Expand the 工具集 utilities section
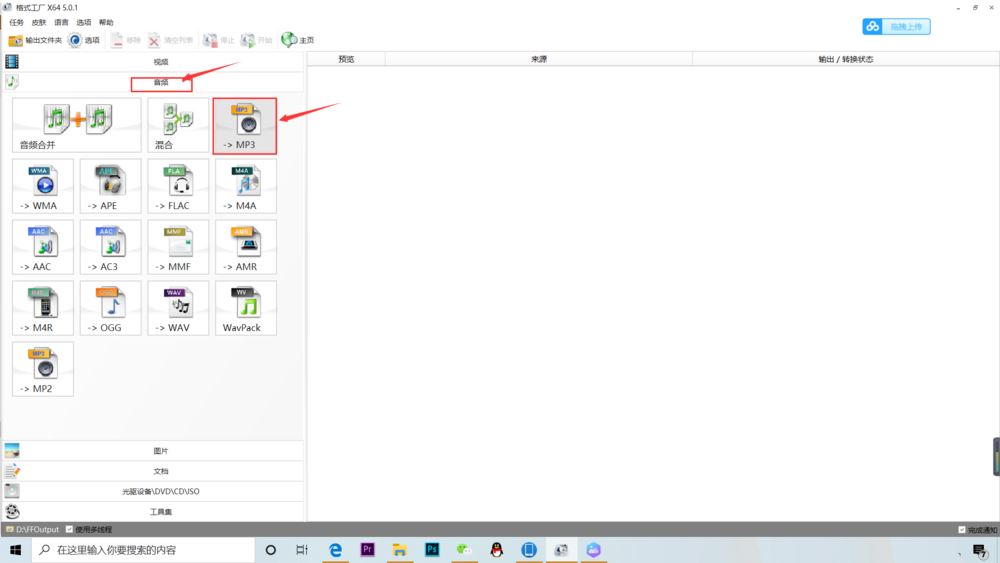The height and width of the screenshot is (563, 1000). (160, 512)
